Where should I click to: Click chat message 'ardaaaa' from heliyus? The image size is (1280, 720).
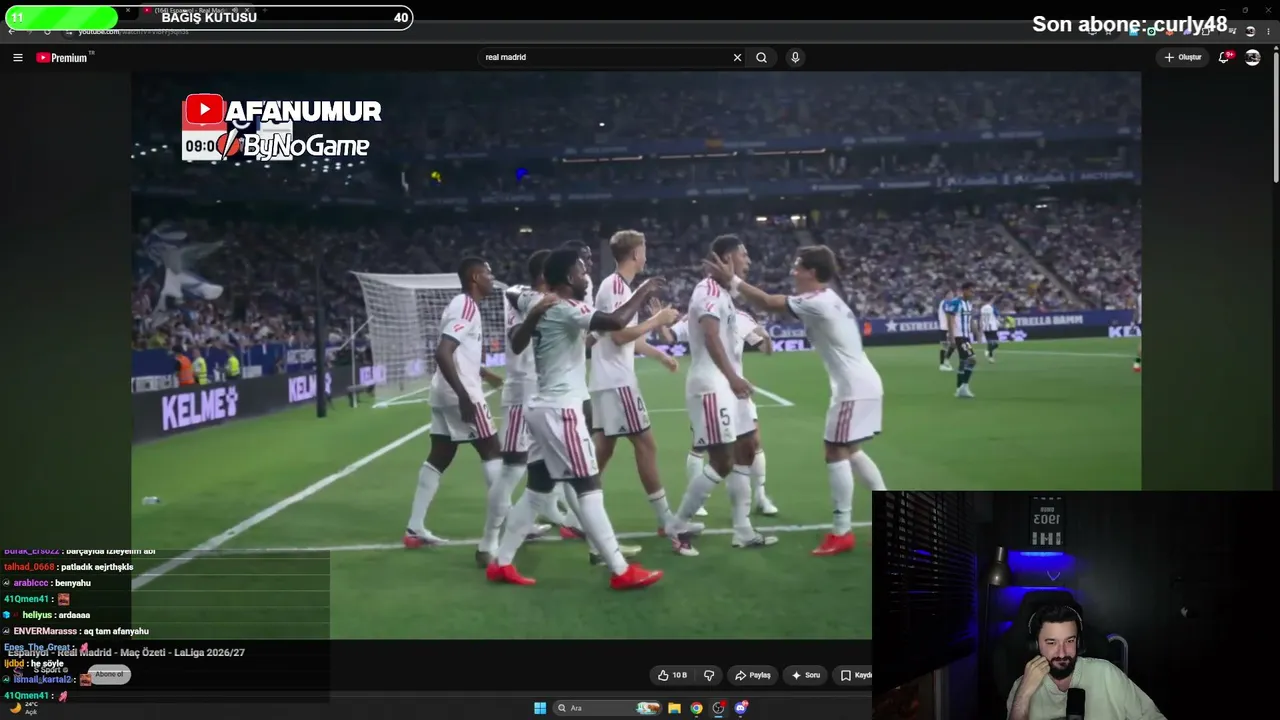tap(74, 615)
